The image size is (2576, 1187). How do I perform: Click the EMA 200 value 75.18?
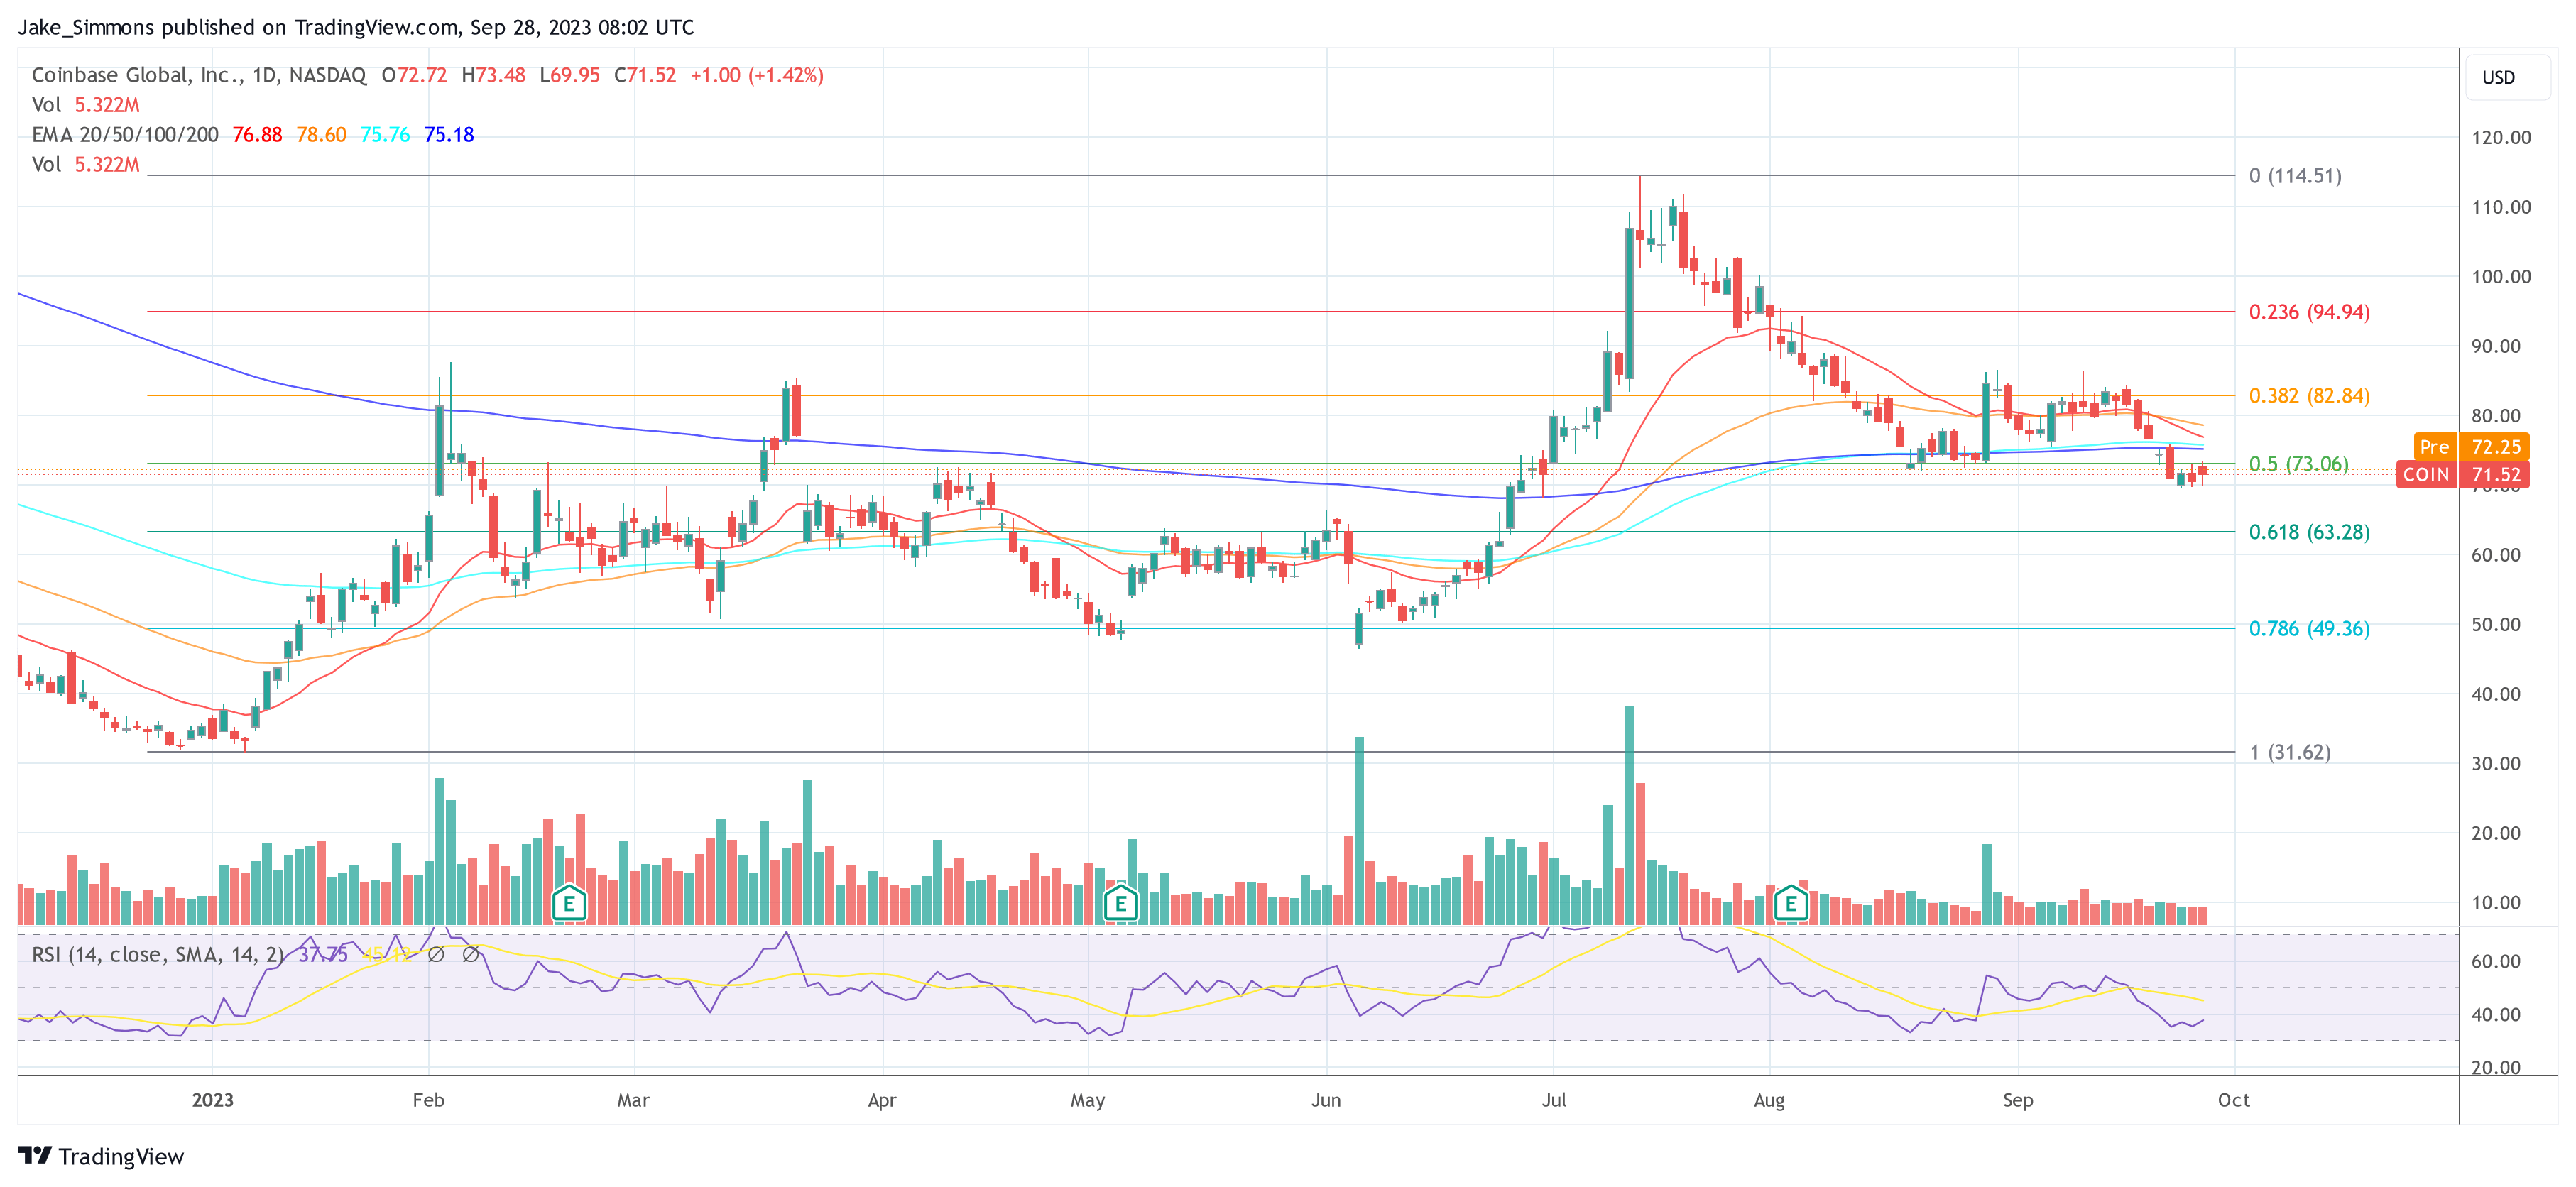coord(449,134)
